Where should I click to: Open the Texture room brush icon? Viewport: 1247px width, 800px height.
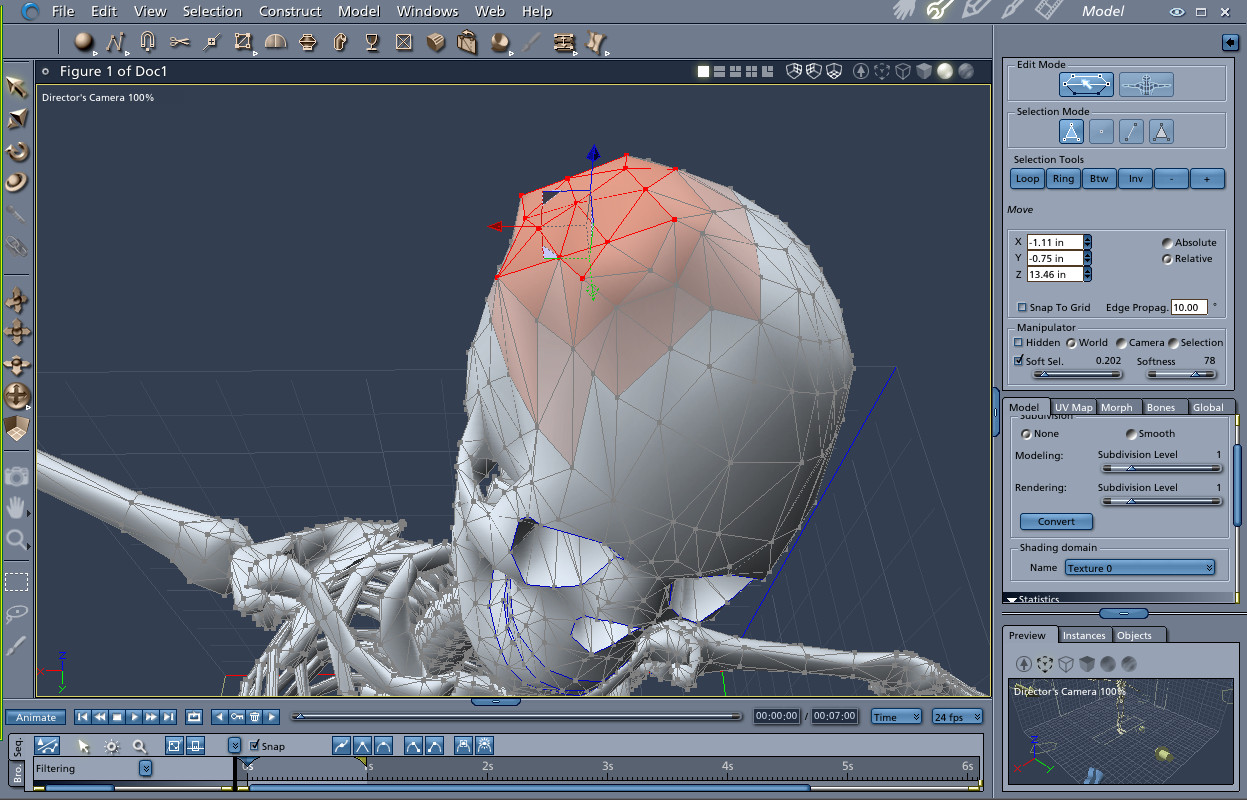pyautogui.click(x=1010, y=11)
